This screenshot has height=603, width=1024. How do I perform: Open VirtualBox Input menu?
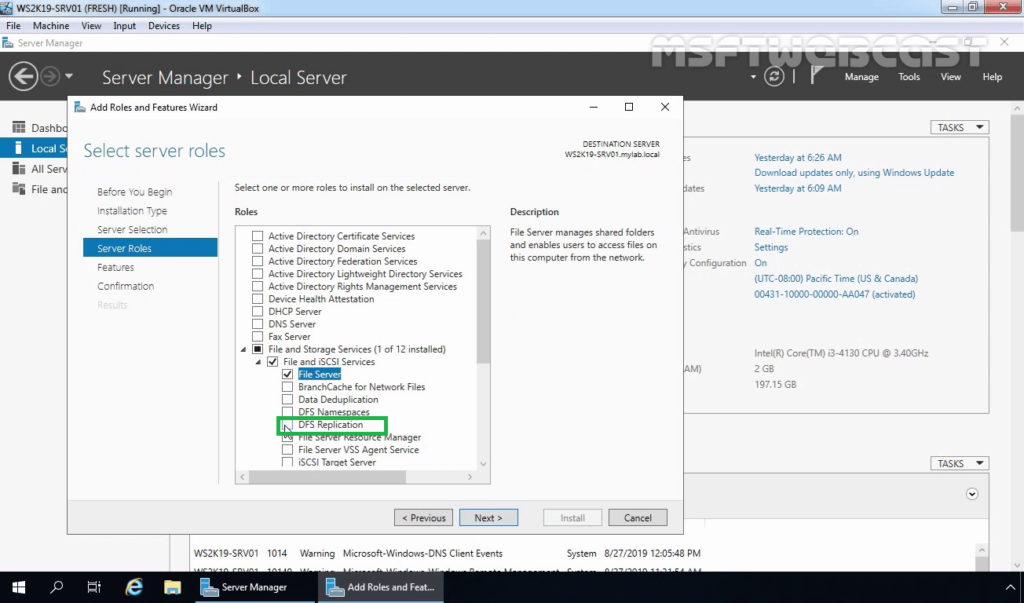[x=124, y=25]
